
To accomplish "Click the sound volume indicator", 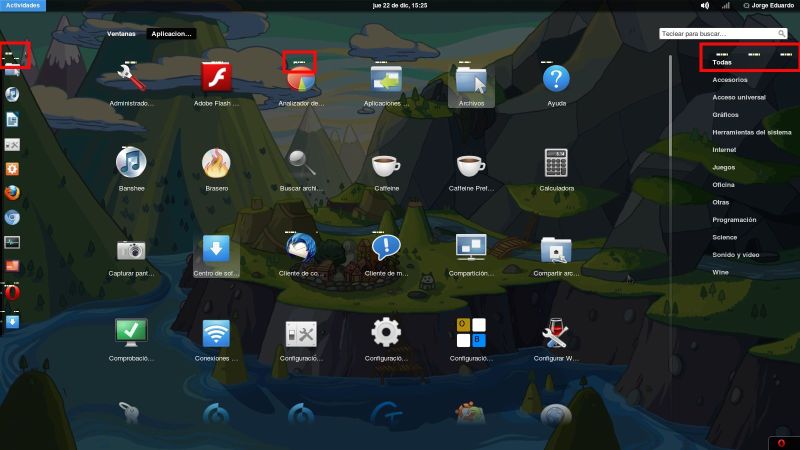I will [705, 5].
